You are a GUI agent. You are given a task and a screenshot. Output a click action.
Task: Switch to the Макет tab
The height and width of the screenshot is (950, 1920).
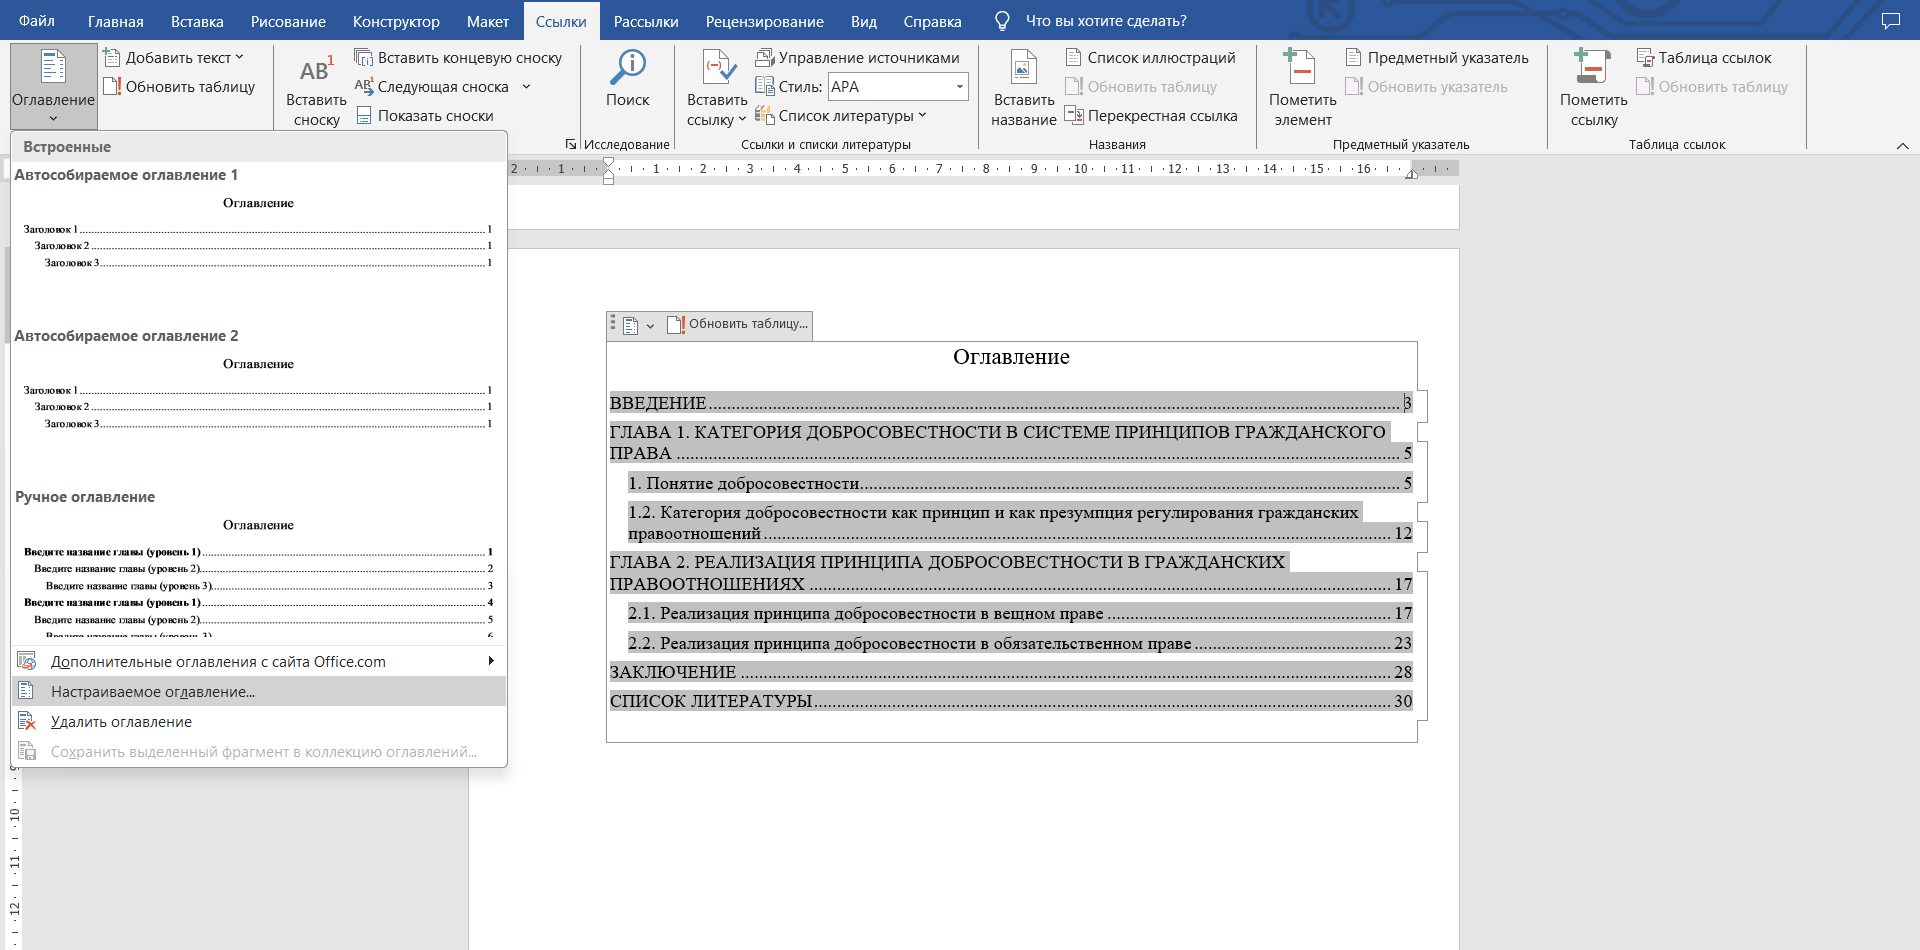[x=488, y=21]
